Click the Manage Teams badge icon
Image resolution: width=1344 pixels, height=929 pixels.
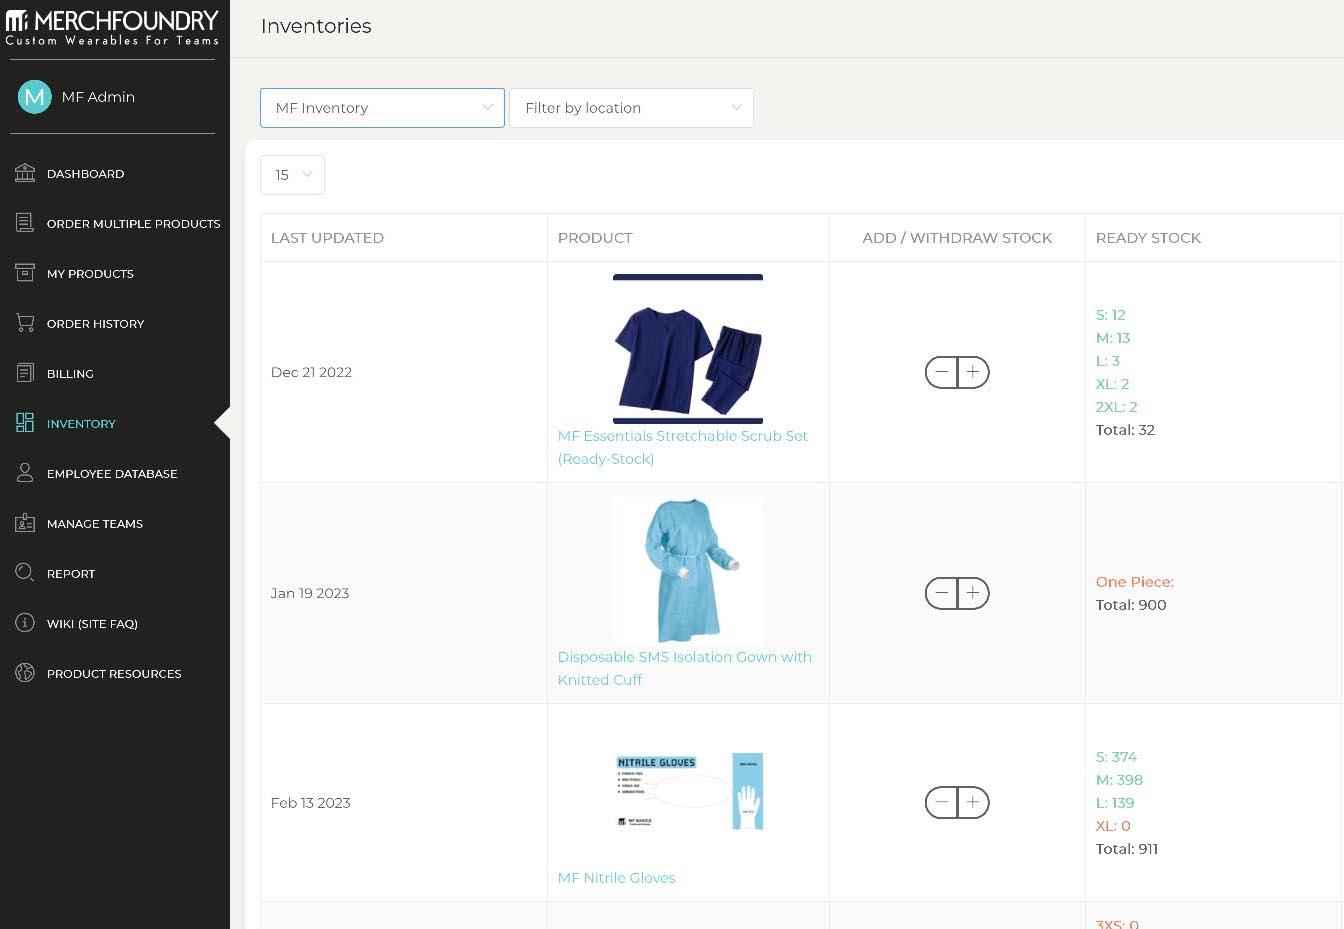pos(25,523)
